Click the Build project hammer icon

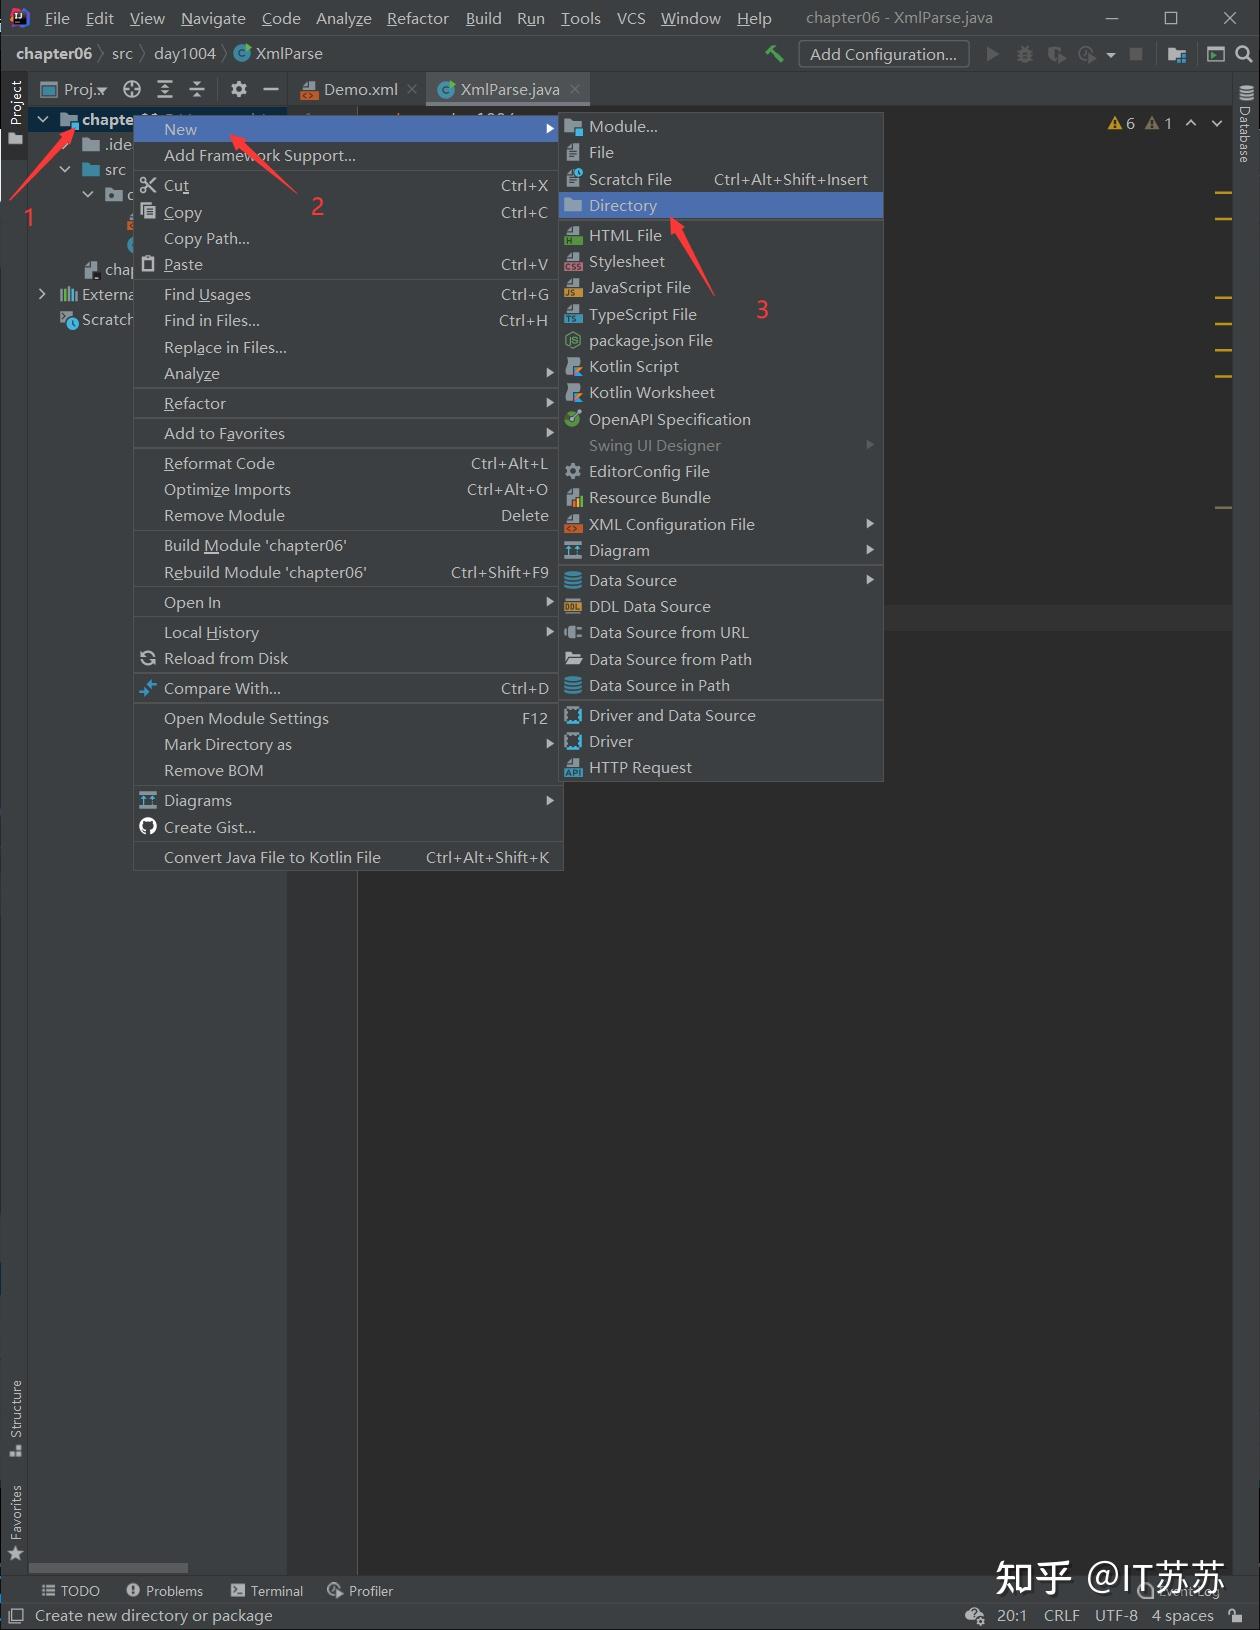(774, 54)
